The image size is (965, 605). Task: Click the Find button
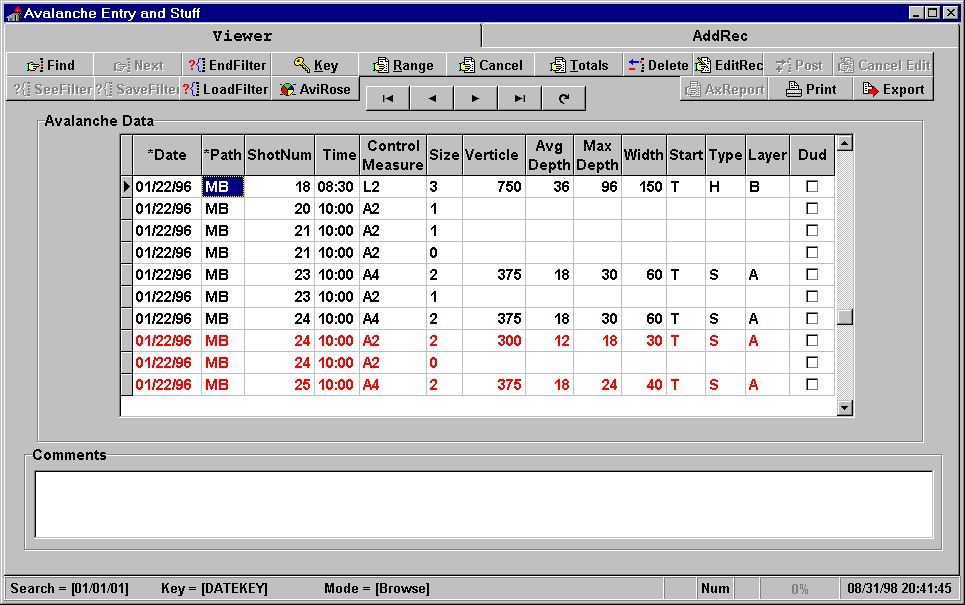pos(50,65)
